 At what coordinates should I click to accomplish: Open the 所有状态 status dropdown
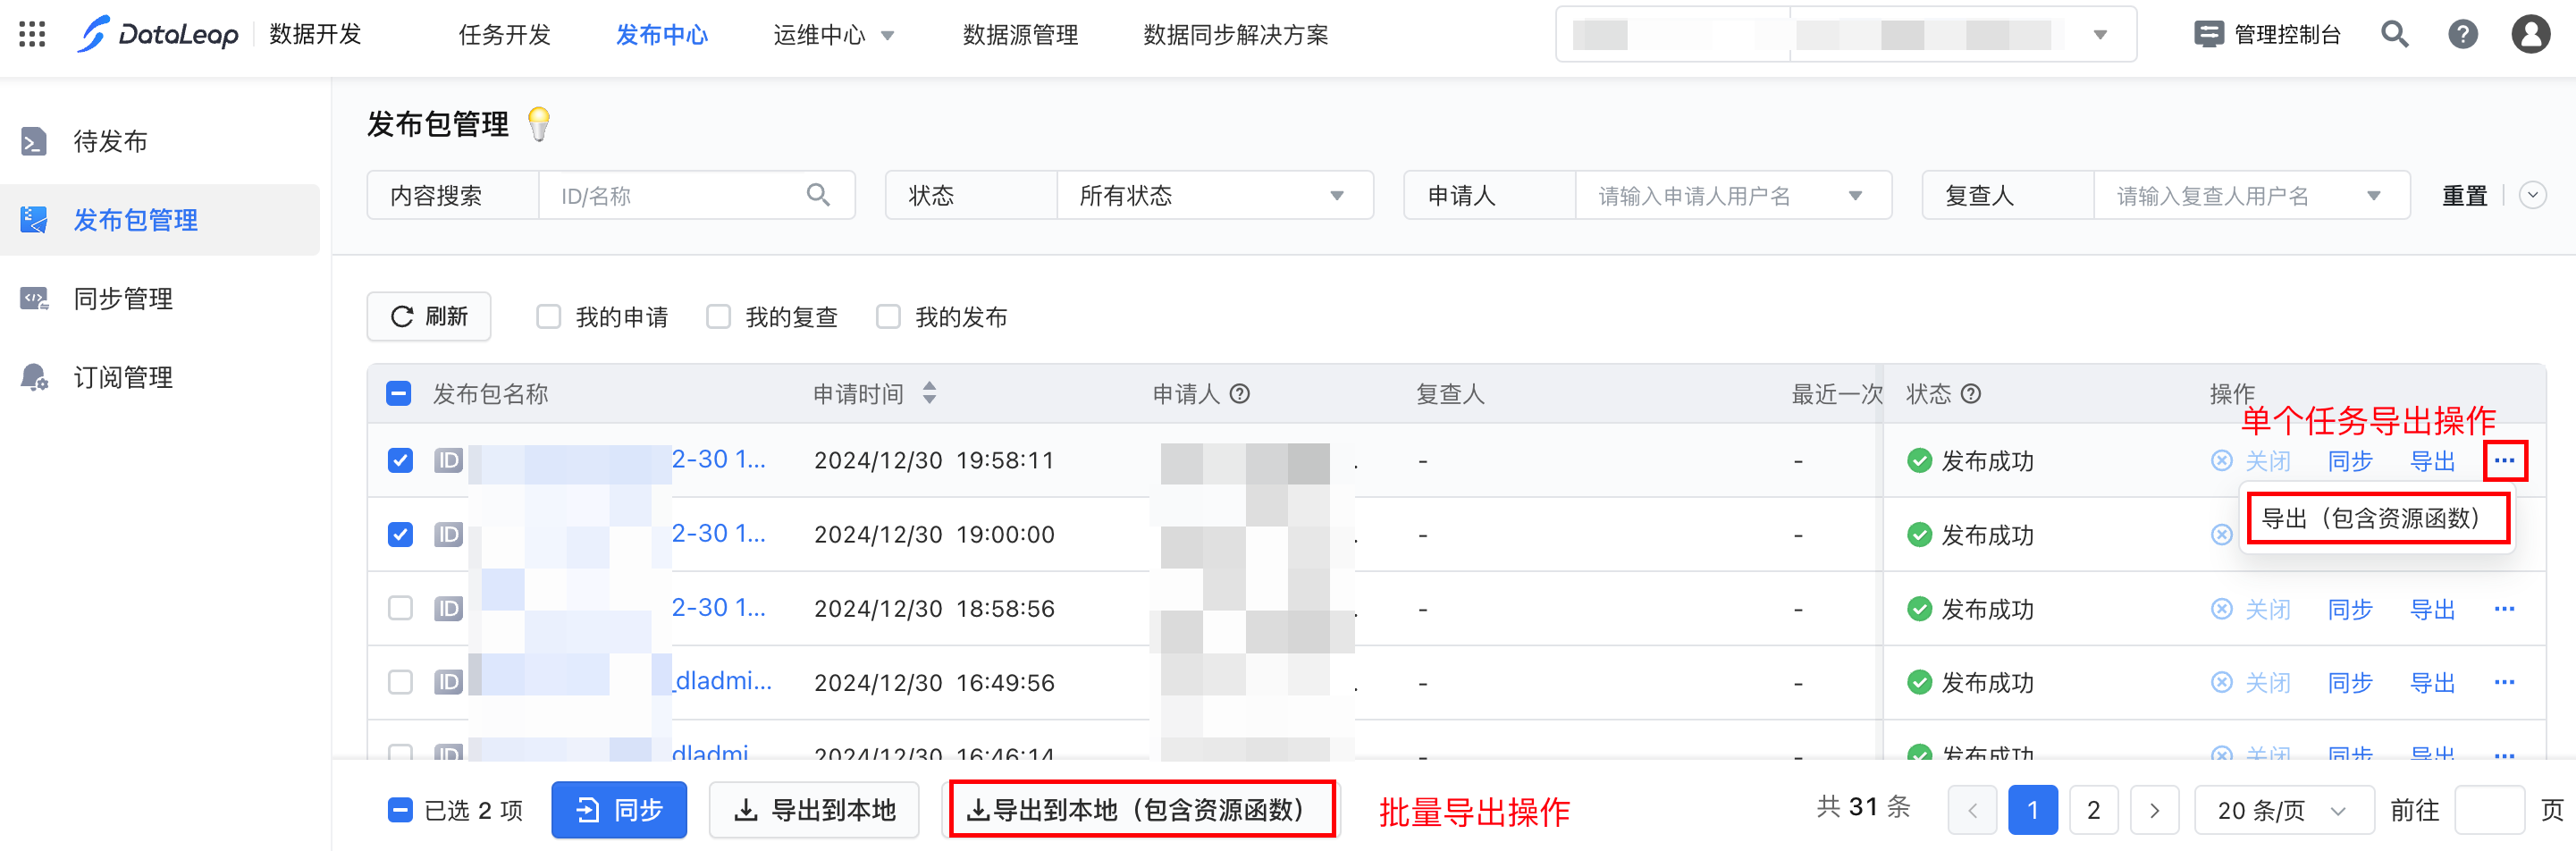point(1214,195)
